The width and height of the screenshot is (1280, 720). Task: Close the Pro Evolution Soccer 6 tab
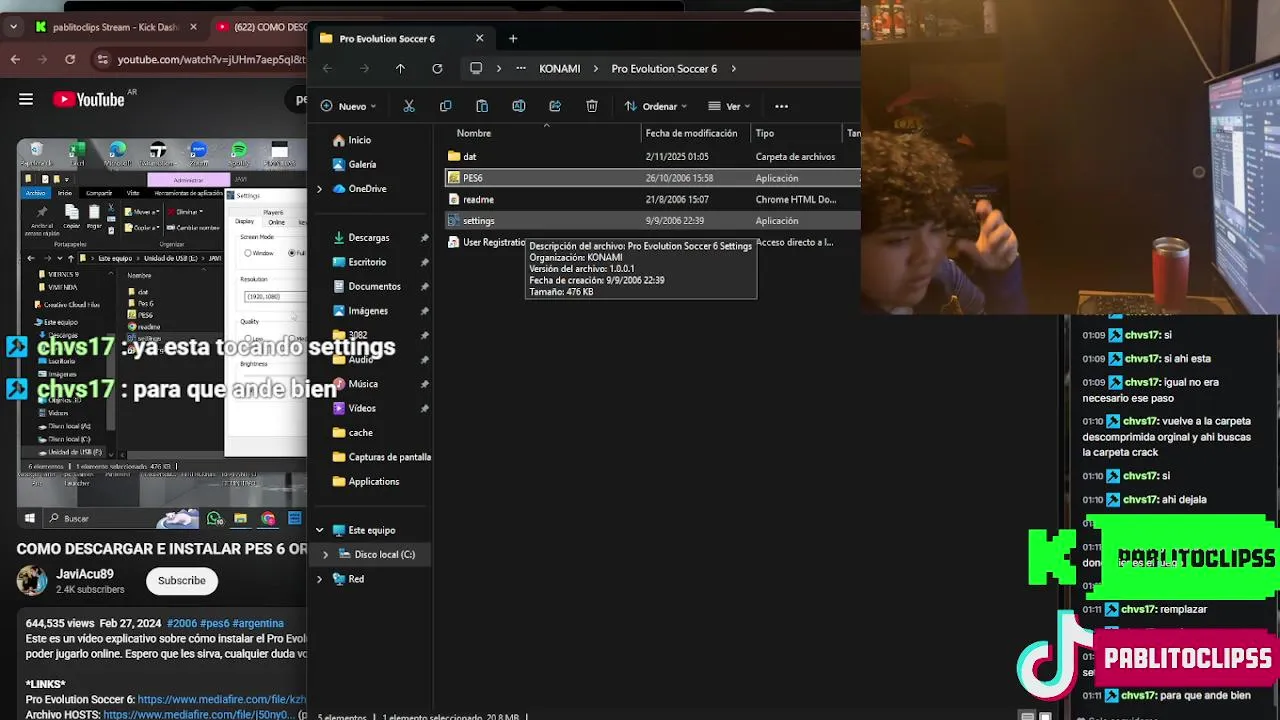click(479, 38)
